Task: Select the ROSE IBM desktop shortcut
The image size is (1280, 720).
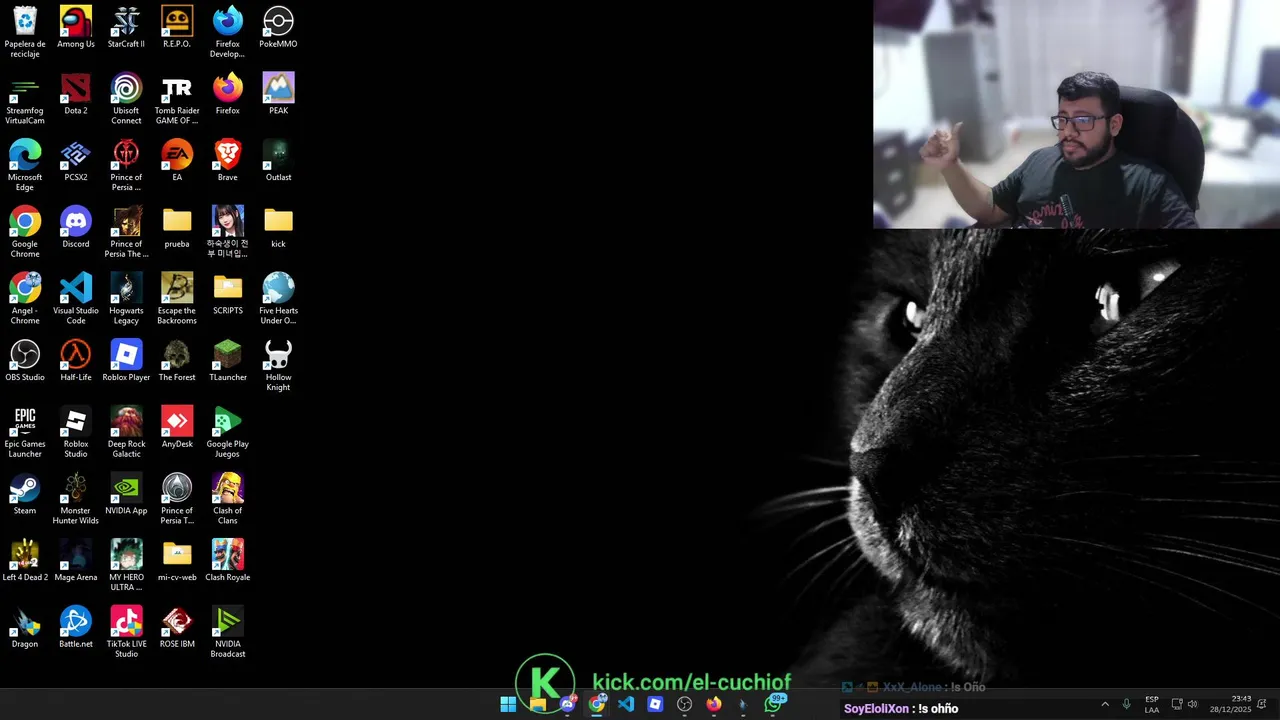Action: pyautogui.click(x=177, y=627)
